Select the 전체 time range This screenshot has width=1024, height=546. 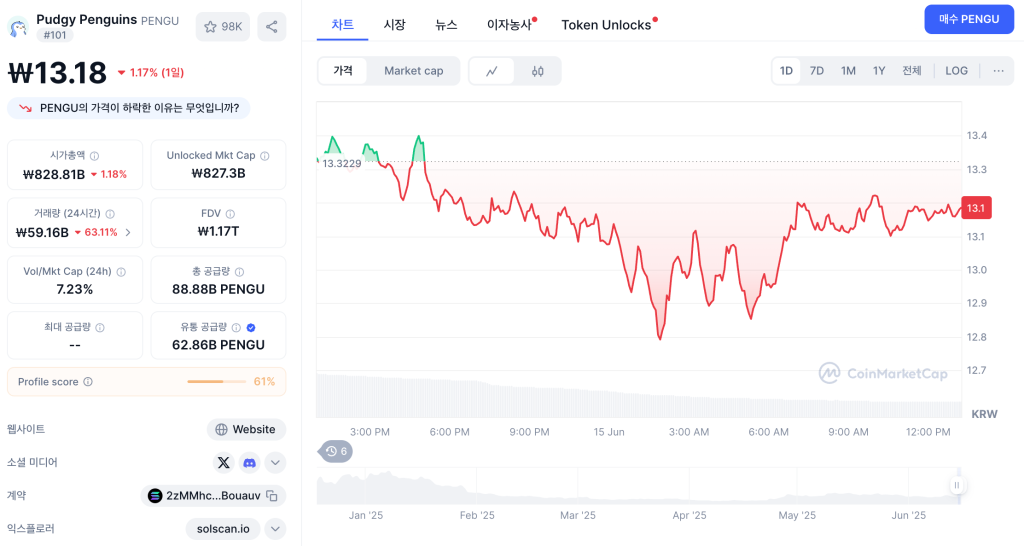[912, 71]
